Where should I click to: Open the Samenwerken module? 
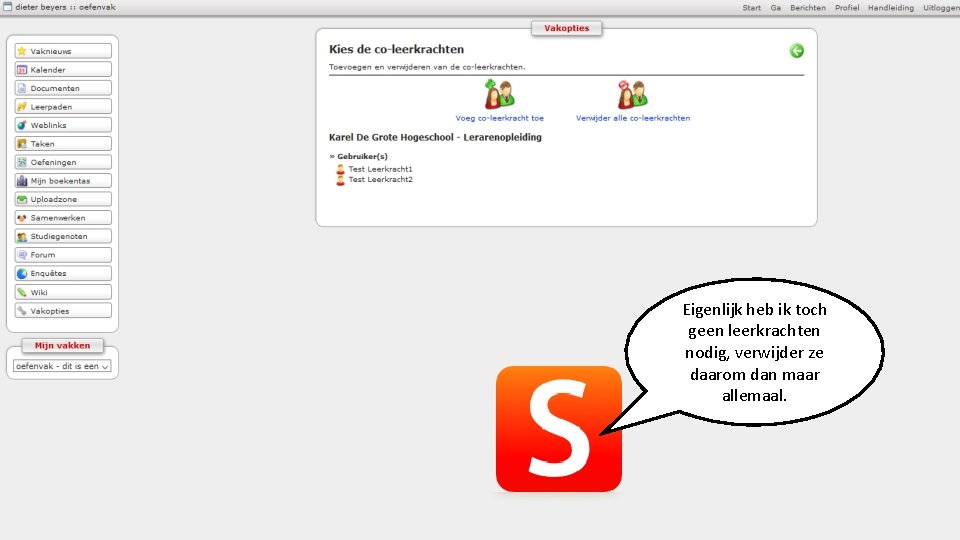(63, 218)
